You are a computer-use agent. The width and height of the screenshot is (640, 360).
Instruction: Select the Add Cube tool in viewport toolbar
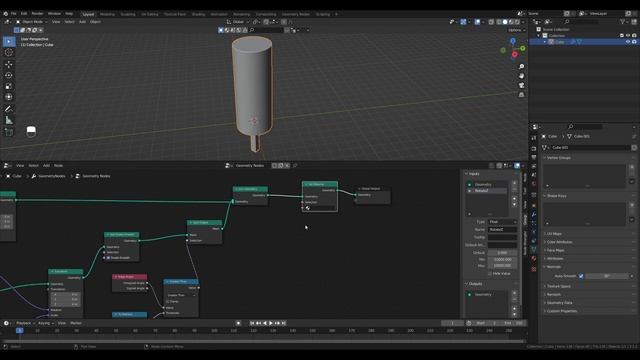pyautogui.click(x=9, y=132)
